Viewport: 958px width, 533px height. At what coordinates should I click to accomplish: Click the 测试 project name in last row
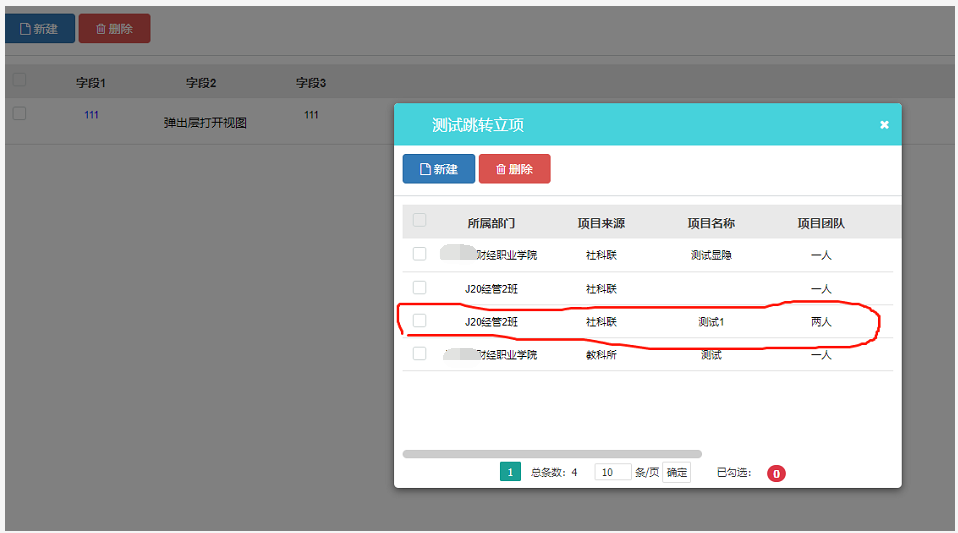pyautogui.click(x=711, y=355)
